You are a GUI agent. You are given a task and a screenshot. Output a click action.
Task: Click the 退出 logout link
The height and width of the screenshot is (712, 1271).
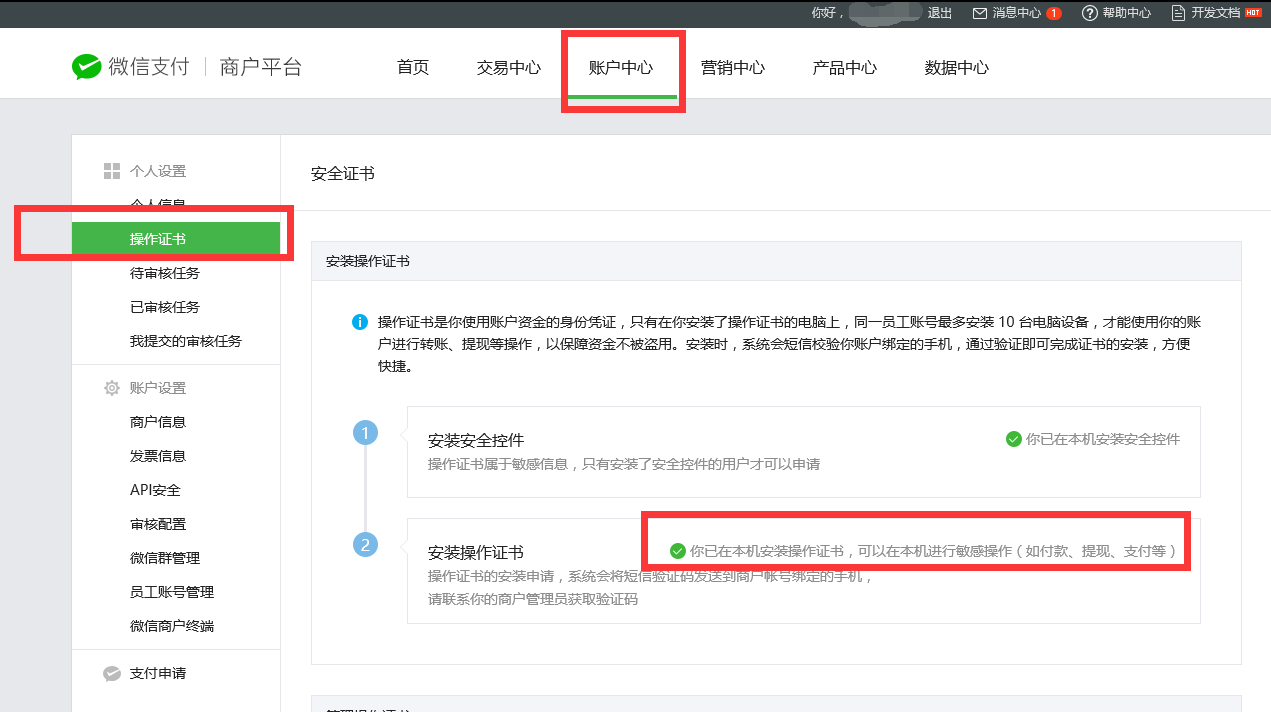click(x=940, y=13)
